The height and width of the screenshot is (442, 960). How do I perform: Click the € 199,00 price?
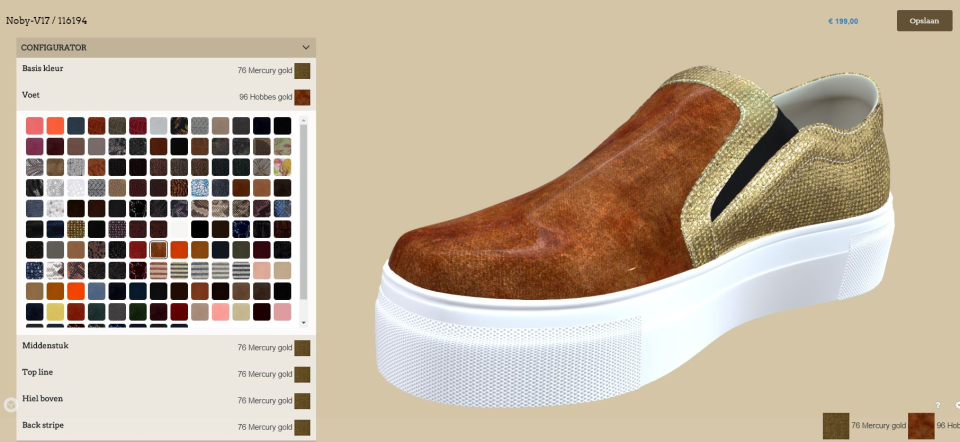[x=843, y=21]
